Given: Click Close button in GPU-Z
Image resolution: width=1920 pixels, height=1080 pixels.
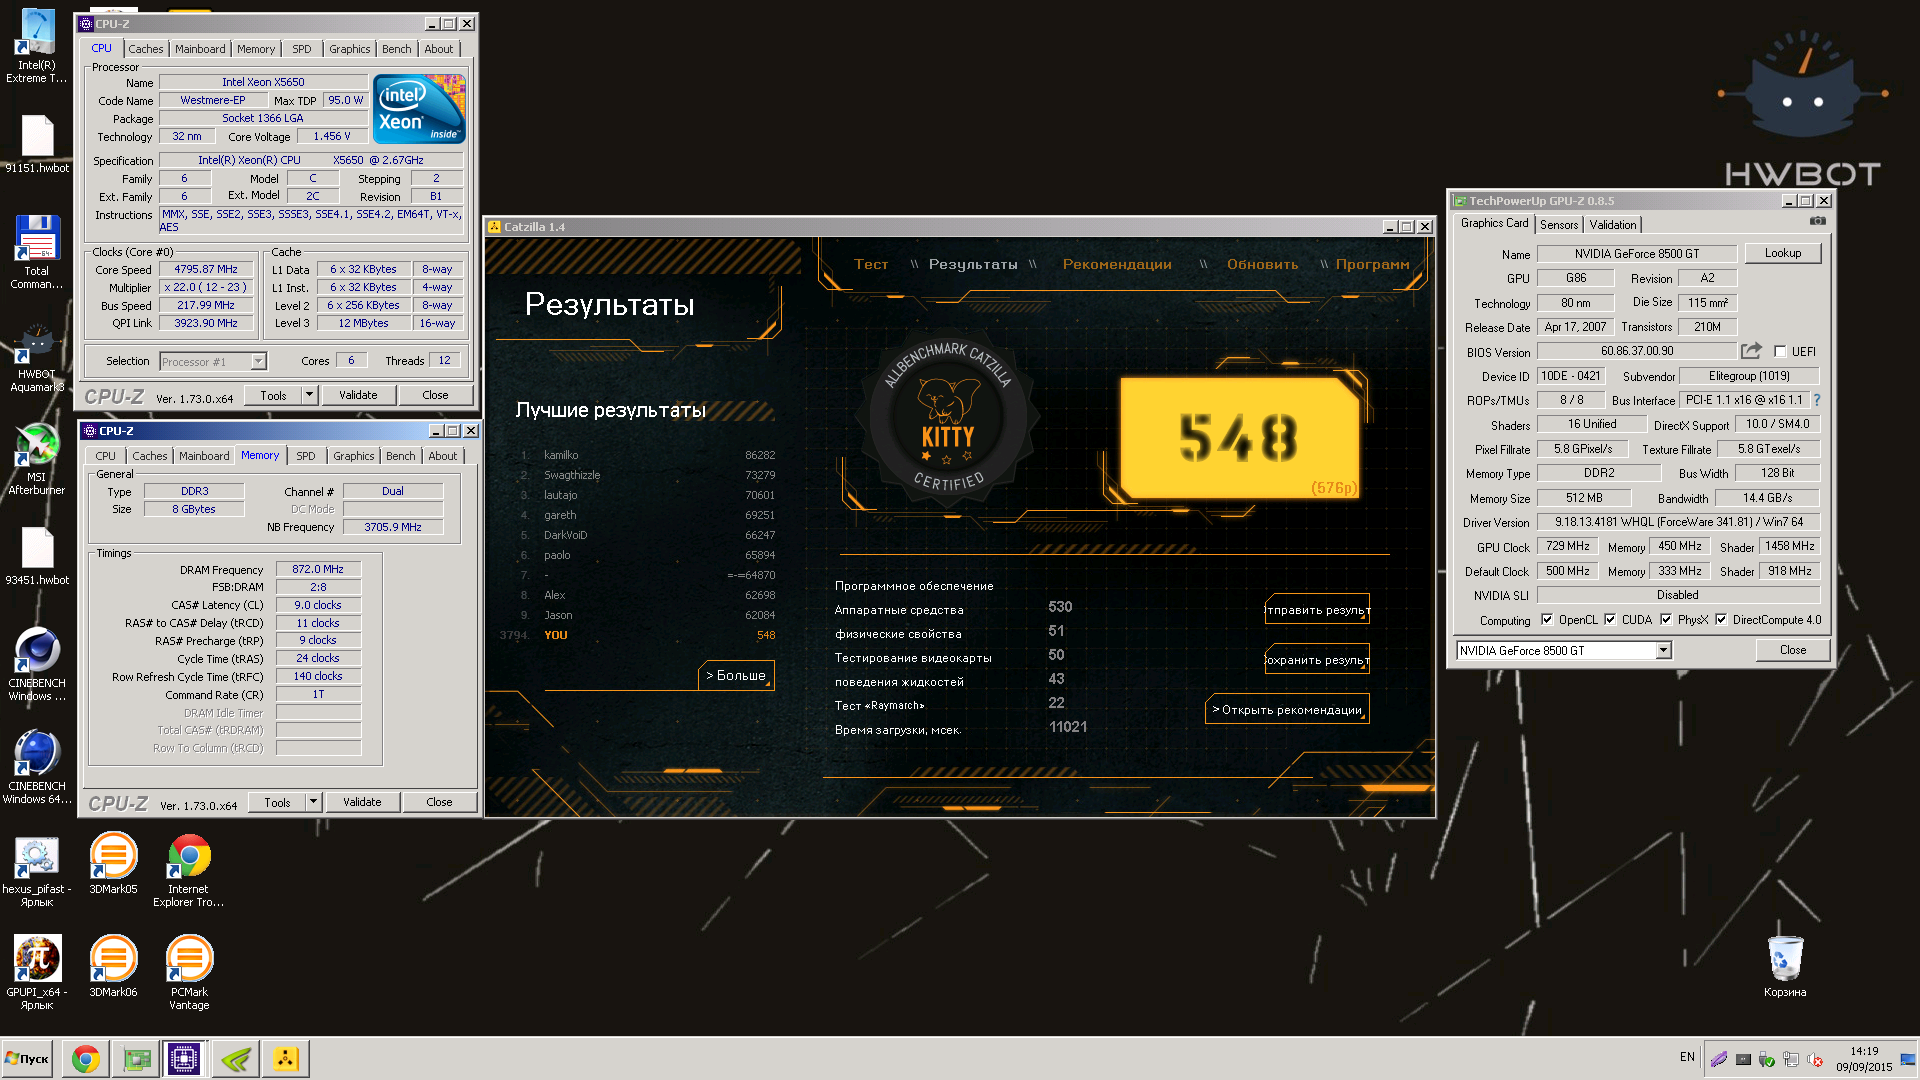Looking at the screenshot, I should click(1793, 650).
